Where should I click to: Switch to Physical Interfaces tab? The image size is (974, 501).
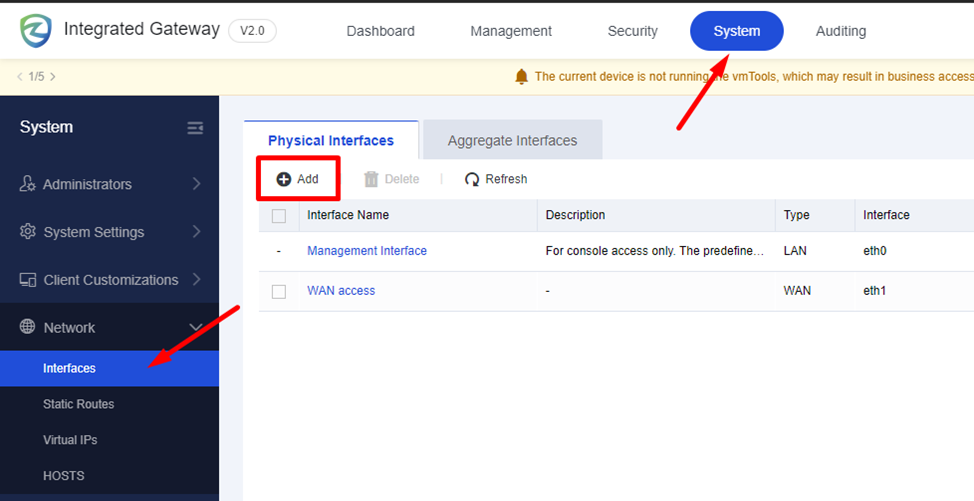331,140
